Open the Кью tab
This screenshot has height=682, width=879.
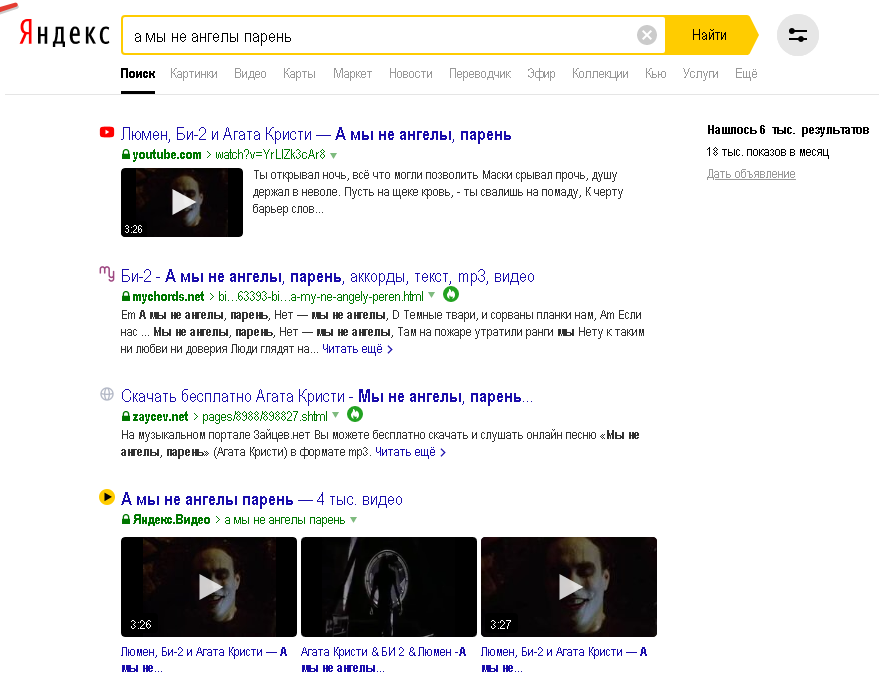(655, 73)
